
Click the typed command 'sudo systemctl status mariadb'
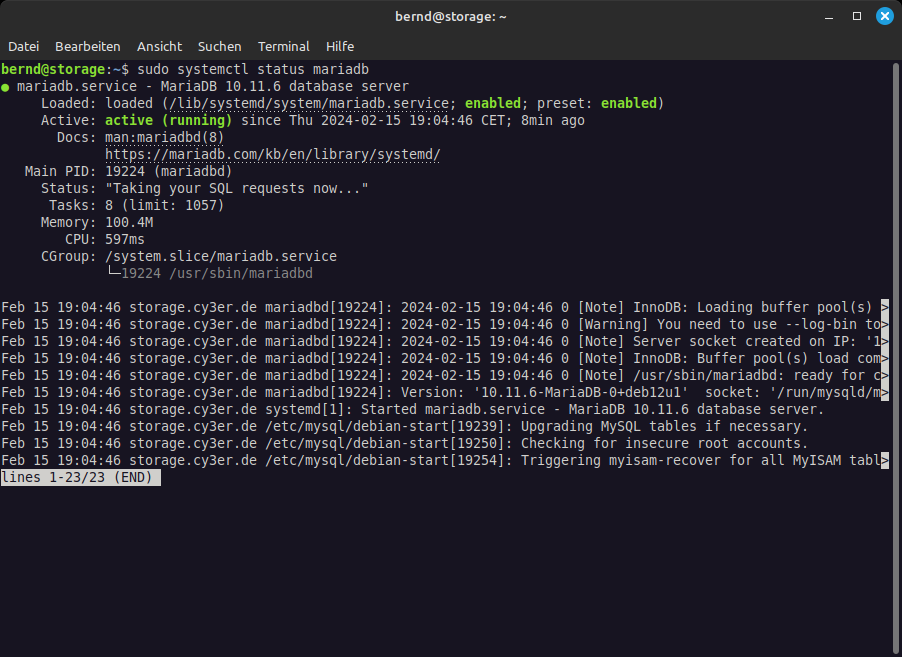pyautogui.click(x=253, y=70)
